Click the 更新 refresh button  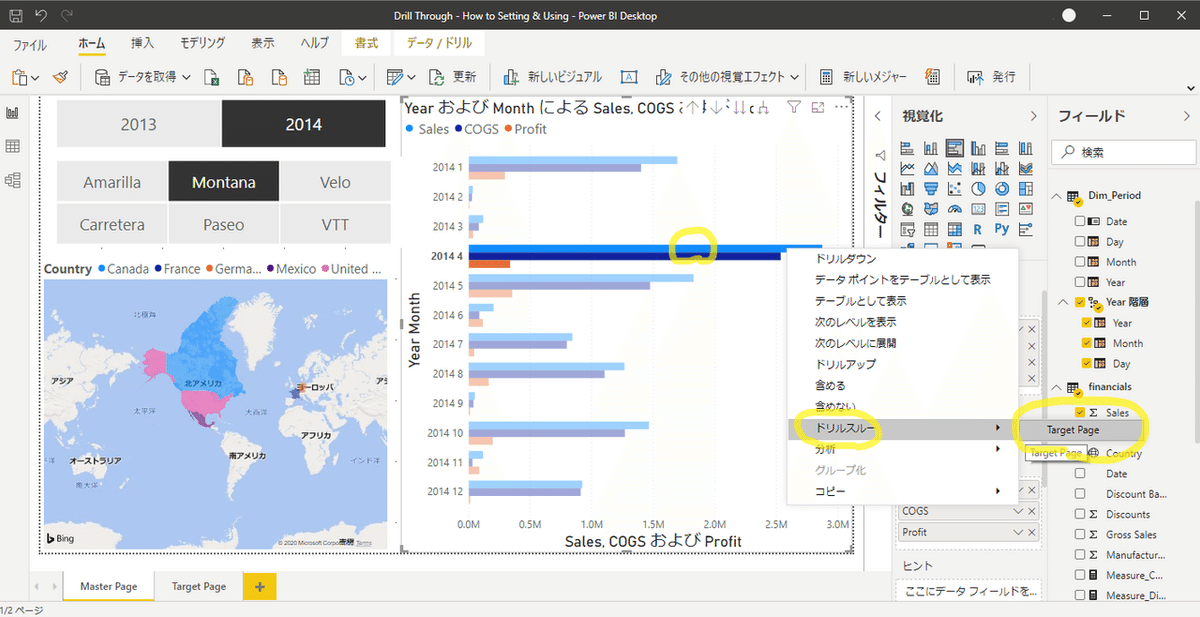[452, 77]
